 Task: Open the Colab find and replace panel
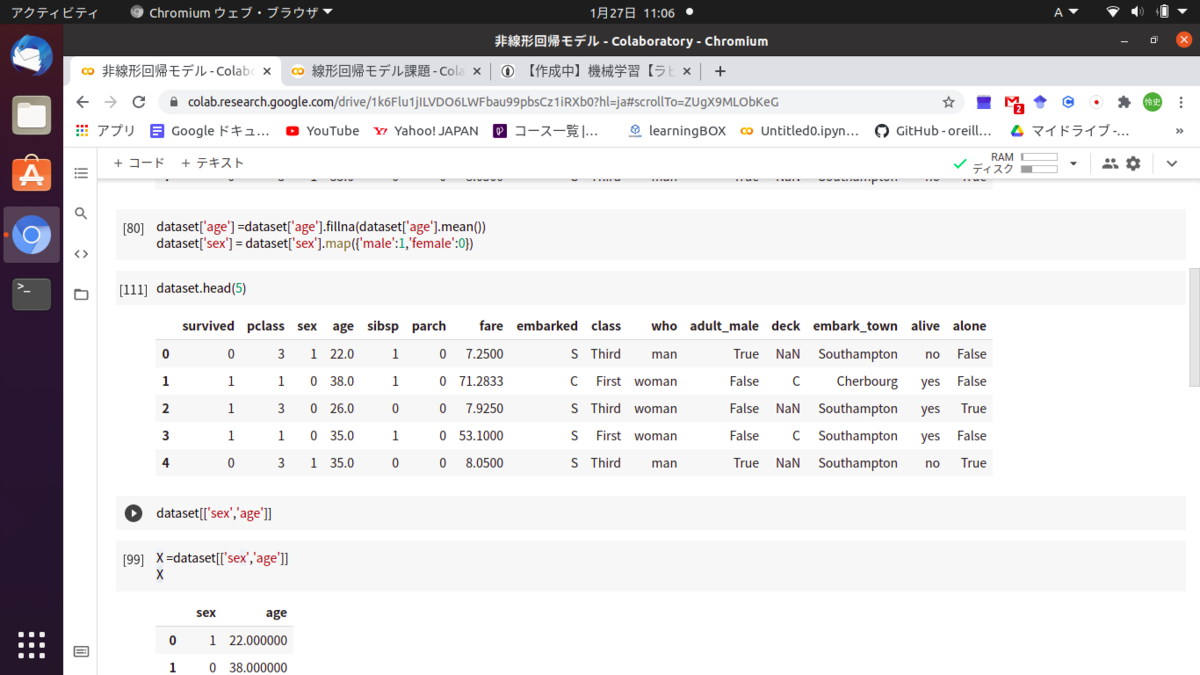pyautogui.click(x=81, y=213)
